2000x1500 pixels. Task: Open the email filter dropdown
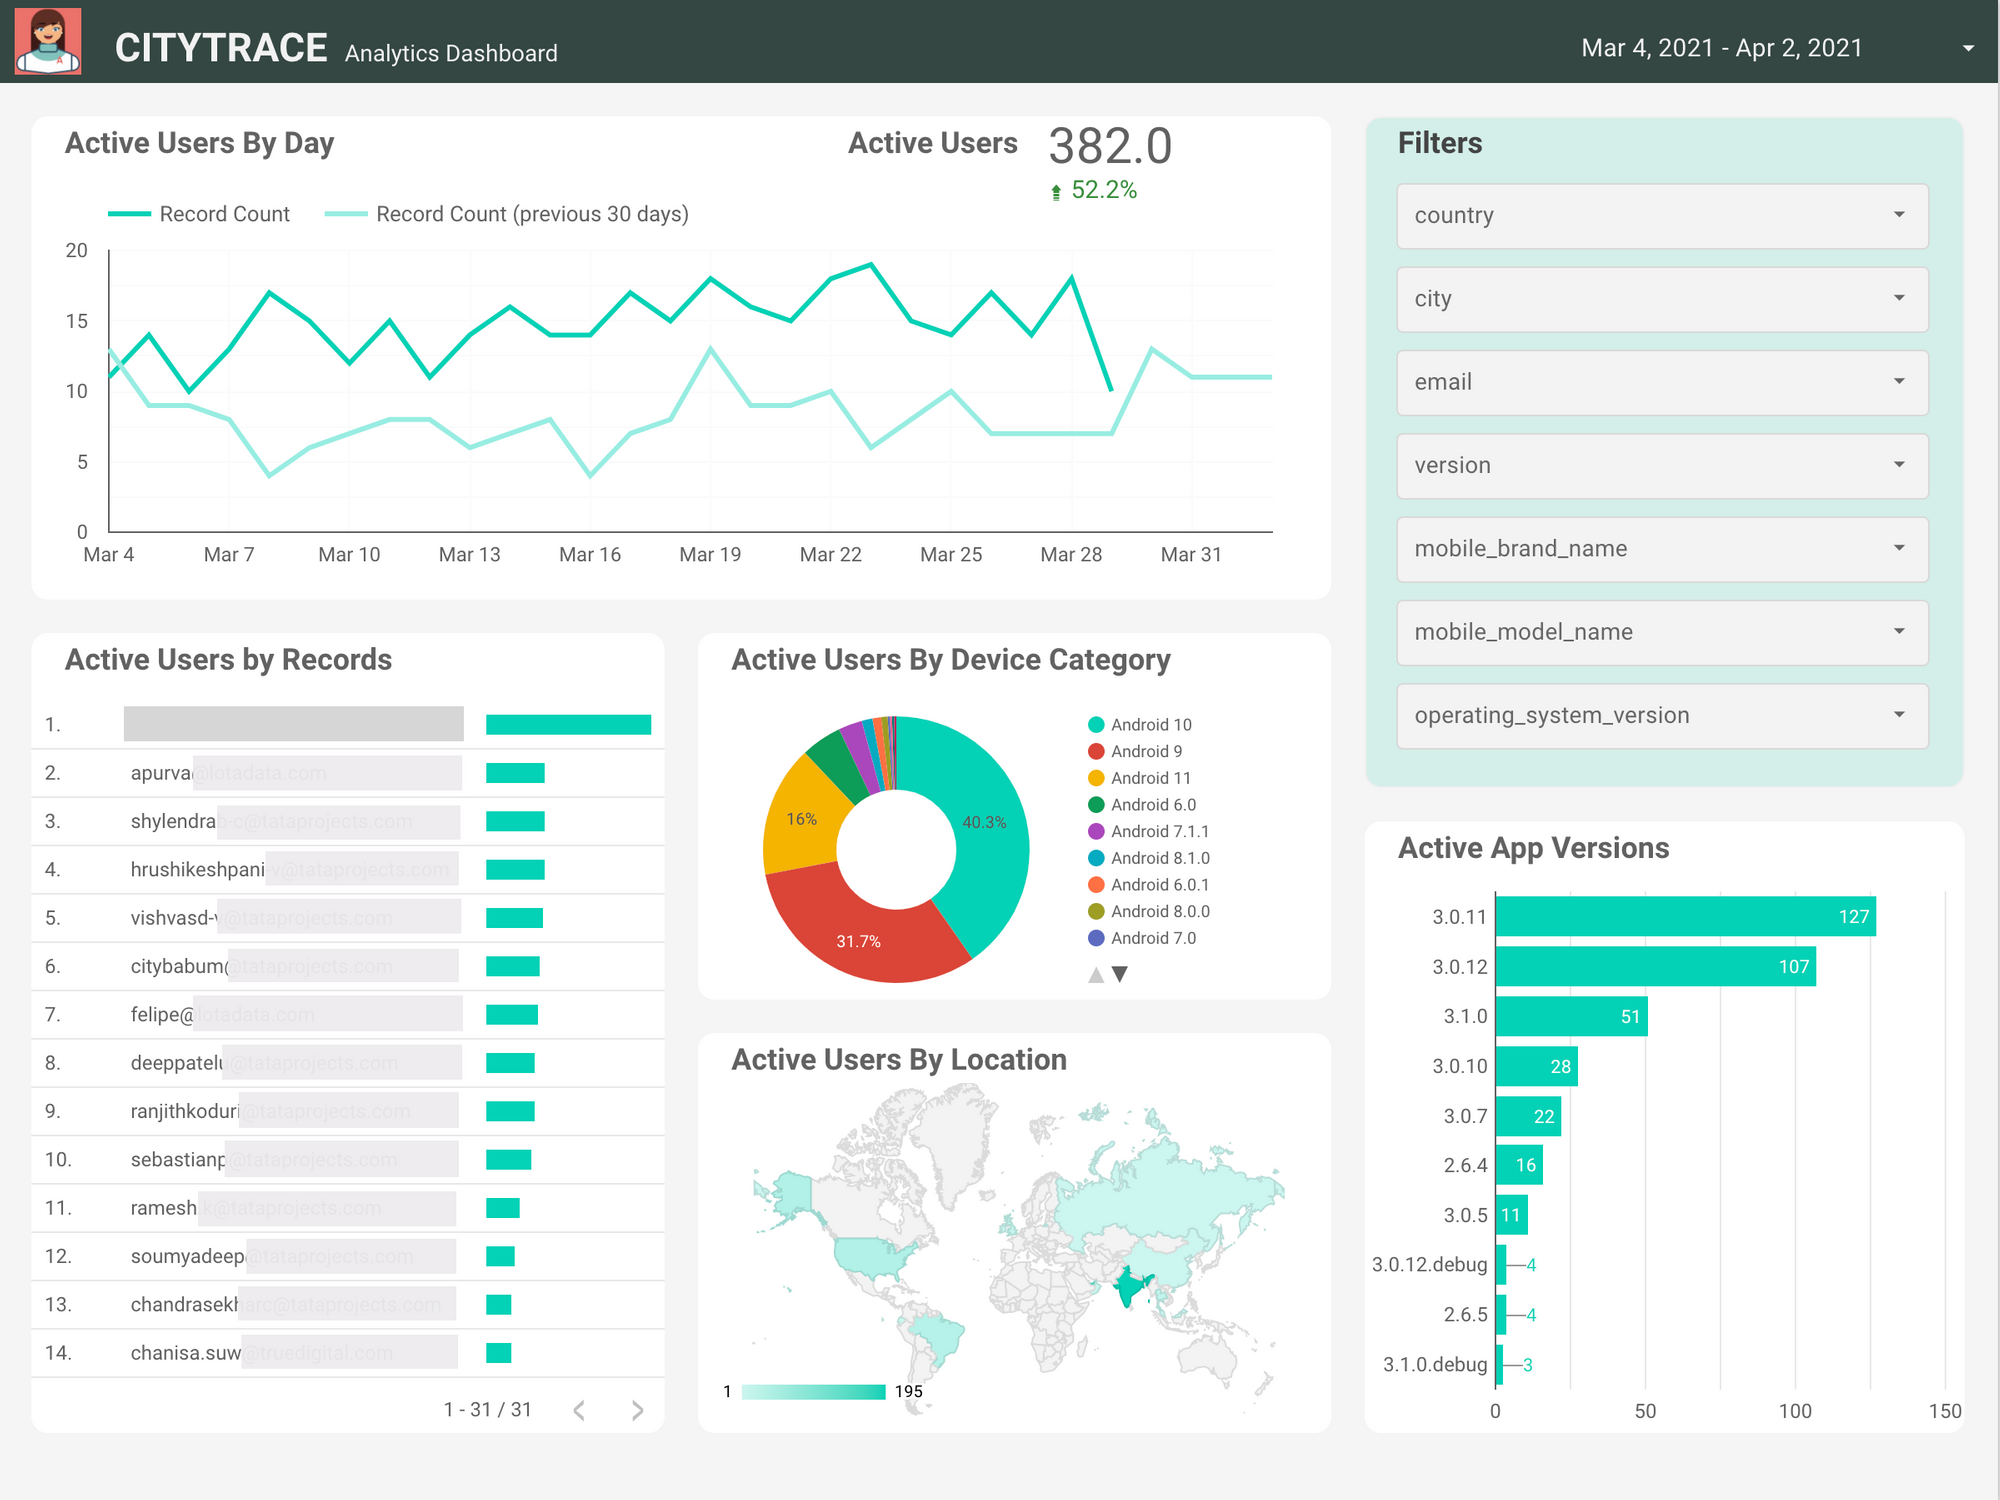[x=1662, y=382]
